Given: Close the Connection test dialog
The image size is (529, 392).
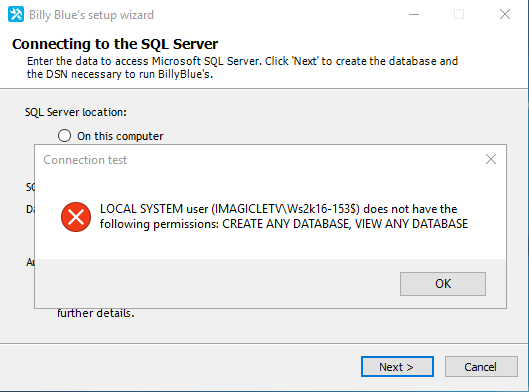Looking at the screenshot, I should click(491, 159).
